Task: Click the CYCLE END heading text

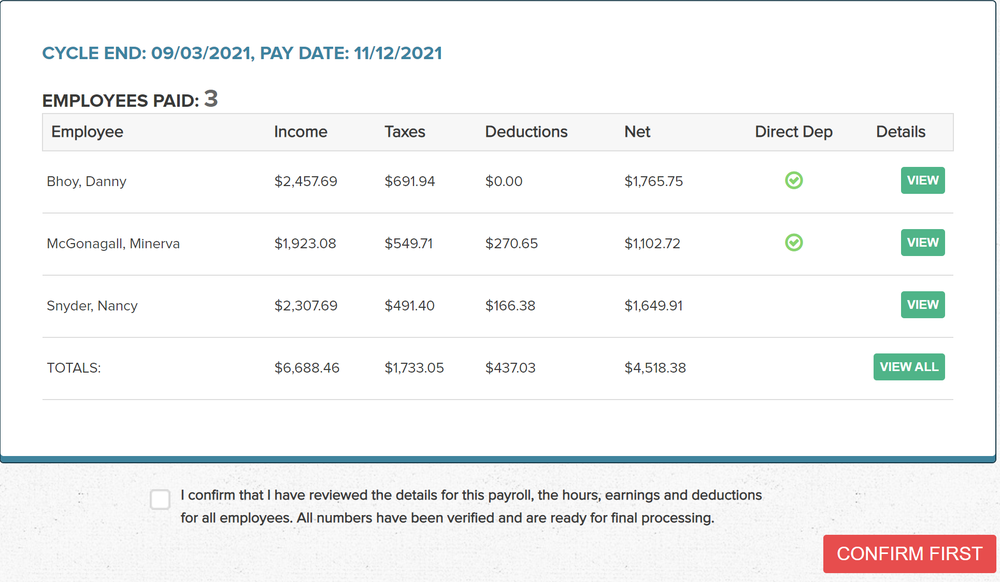Action: [241, 53]
